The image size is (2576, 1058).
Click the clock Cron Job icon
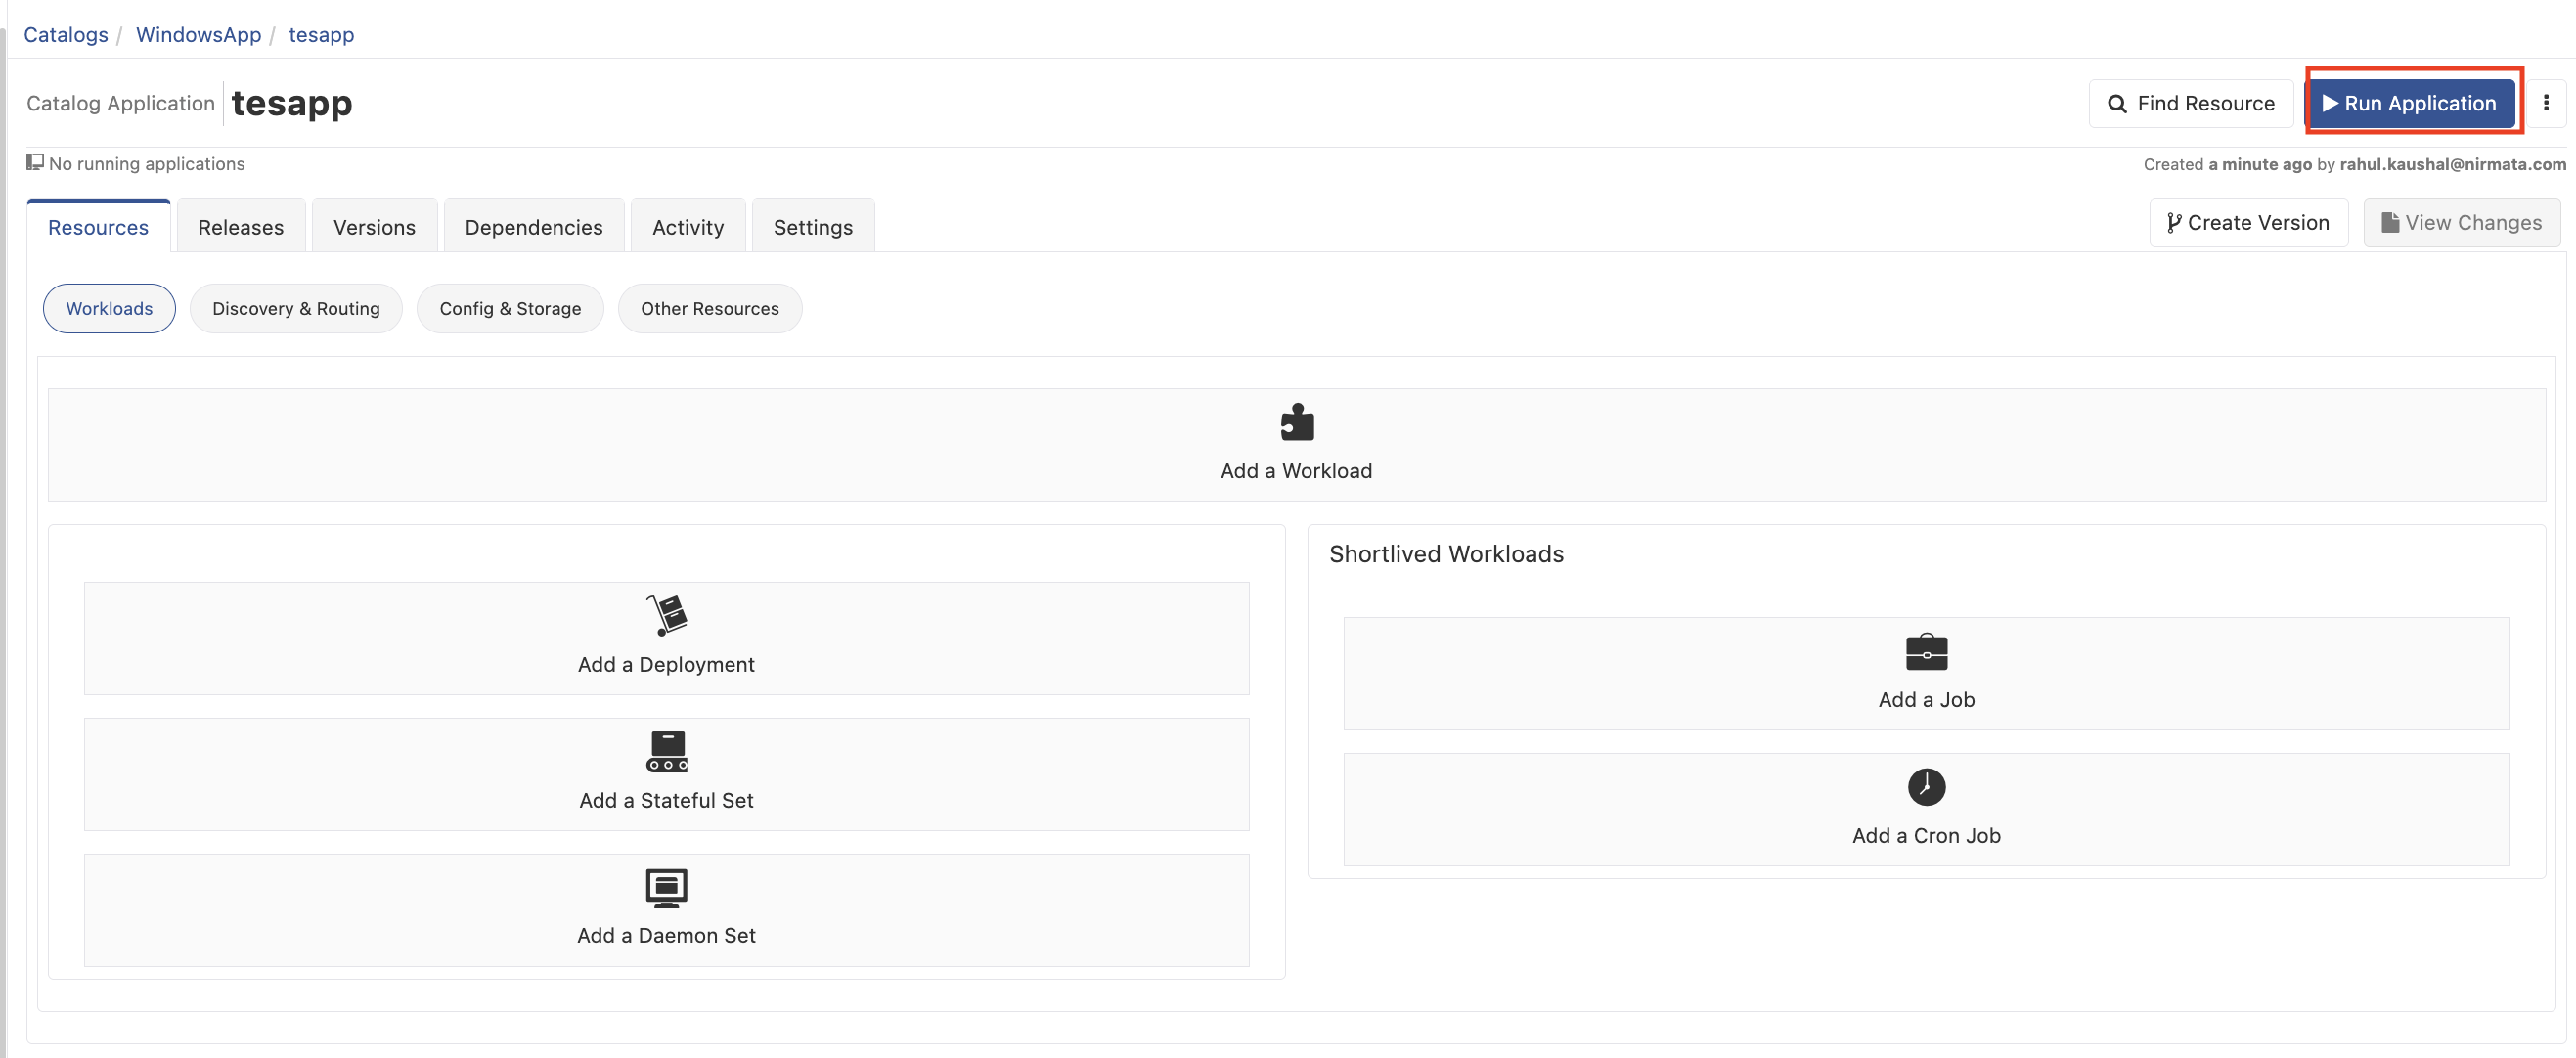[1926, 787]
